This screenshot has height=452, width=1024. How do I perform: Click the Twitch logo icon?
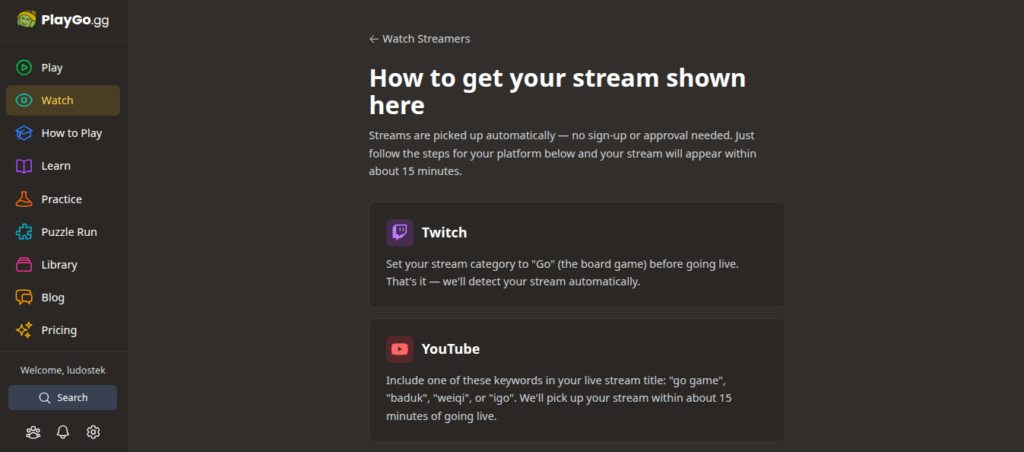(400, 233)
